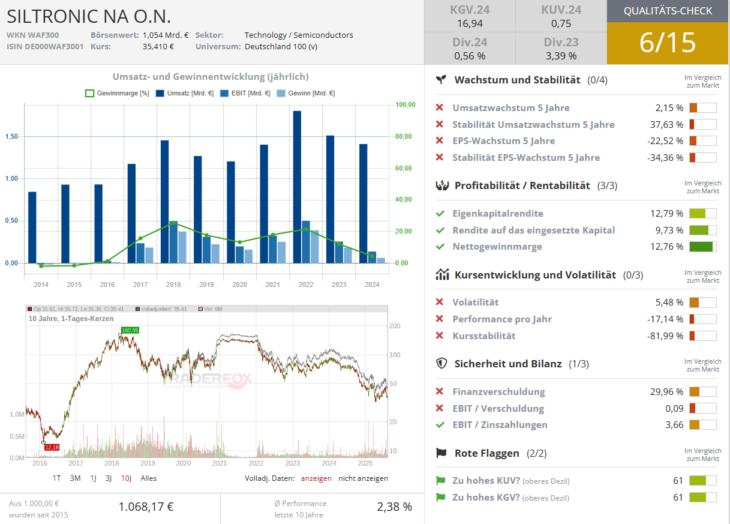The width and height of the screenshot is (730, 524).
Task: Select the 1T chart timeframe
Action: point(56,478)
